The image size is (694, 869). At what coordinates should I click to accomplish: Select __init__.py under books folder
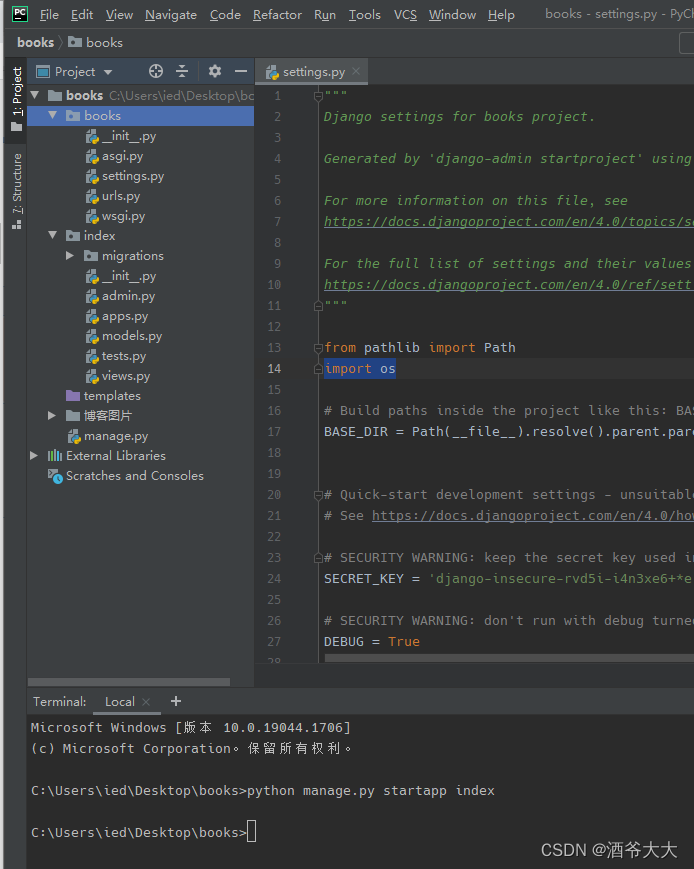121,136
